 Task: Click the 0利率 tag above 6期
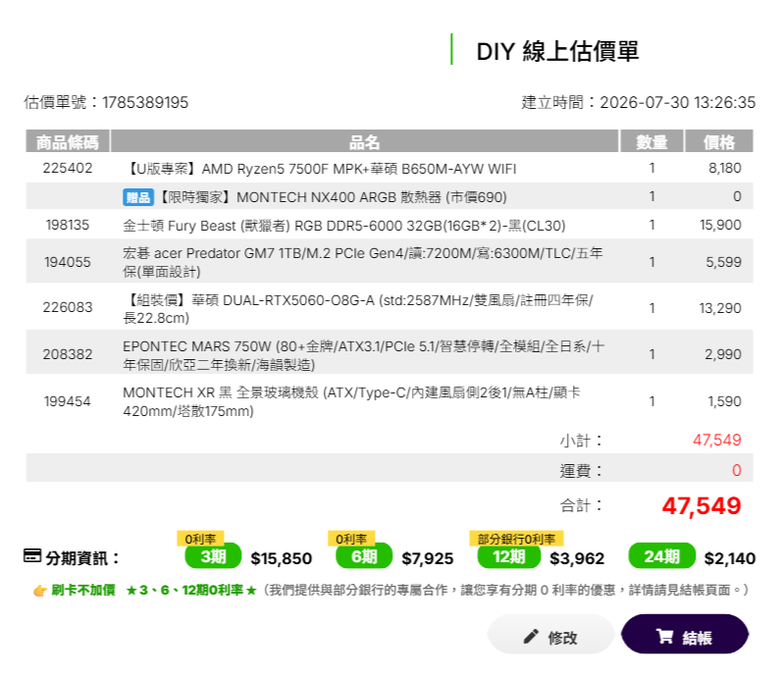(x=351, y=539)
